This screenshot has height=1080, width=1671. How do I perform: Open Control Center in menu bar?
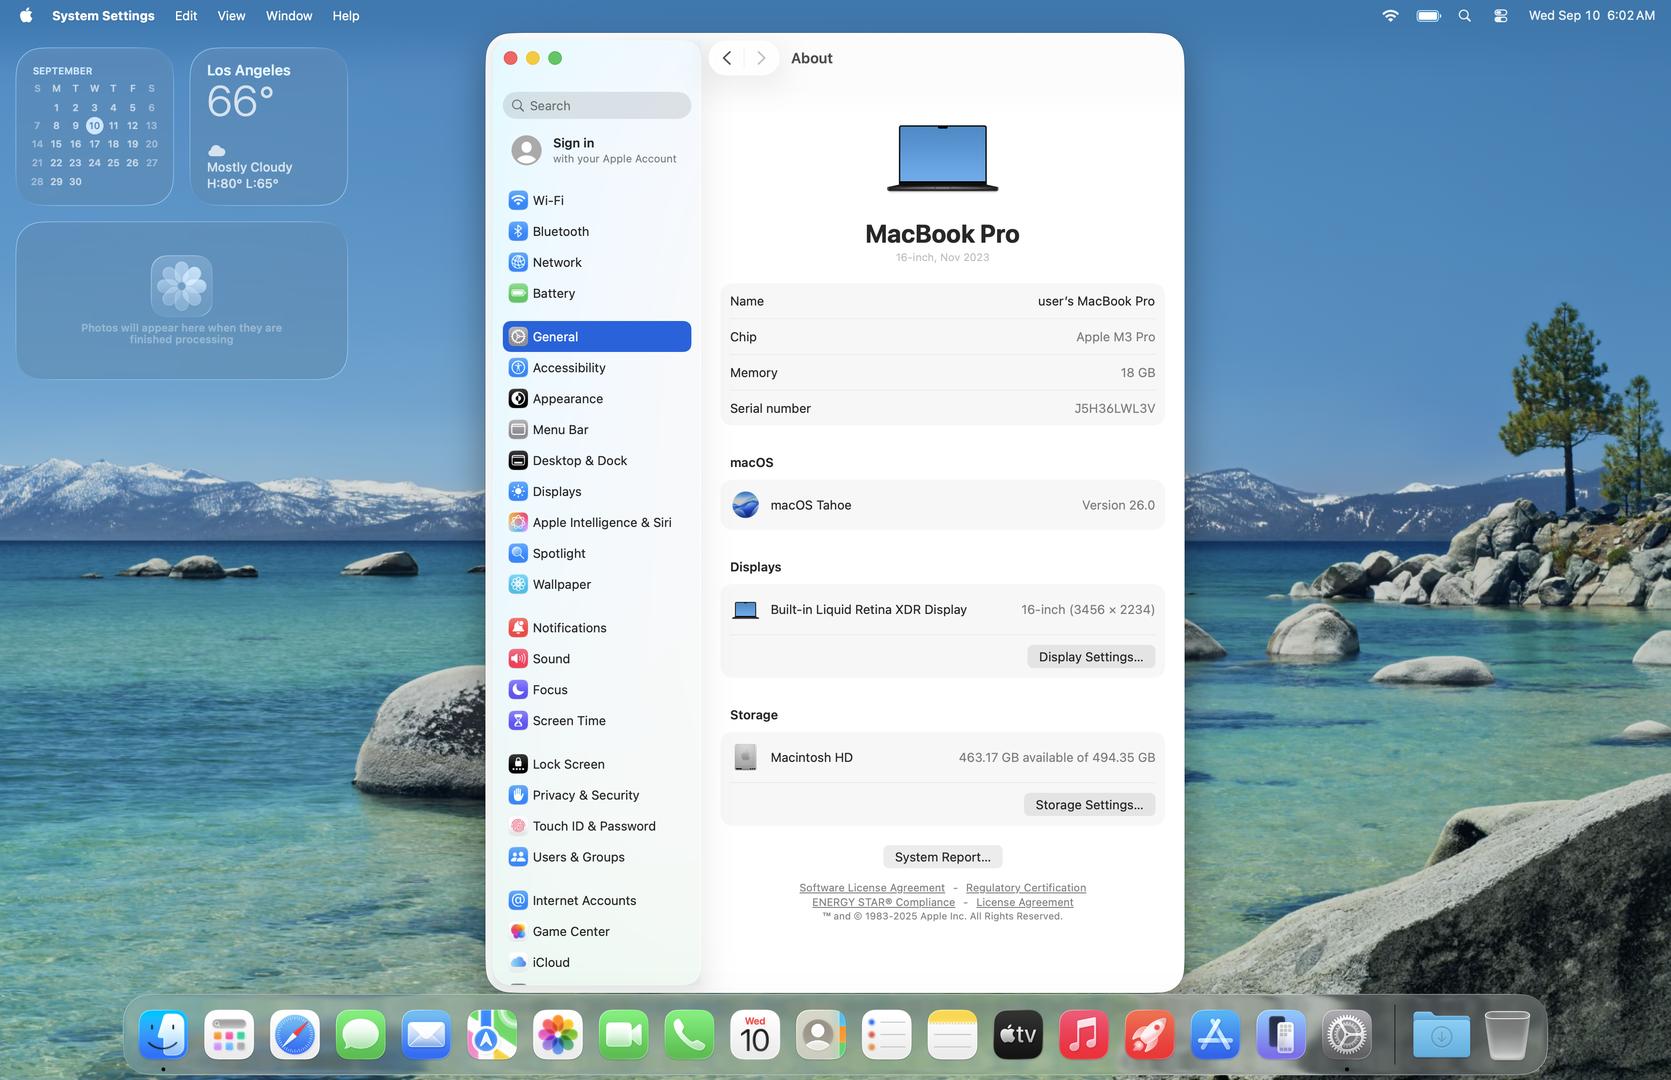point(1501,16)
